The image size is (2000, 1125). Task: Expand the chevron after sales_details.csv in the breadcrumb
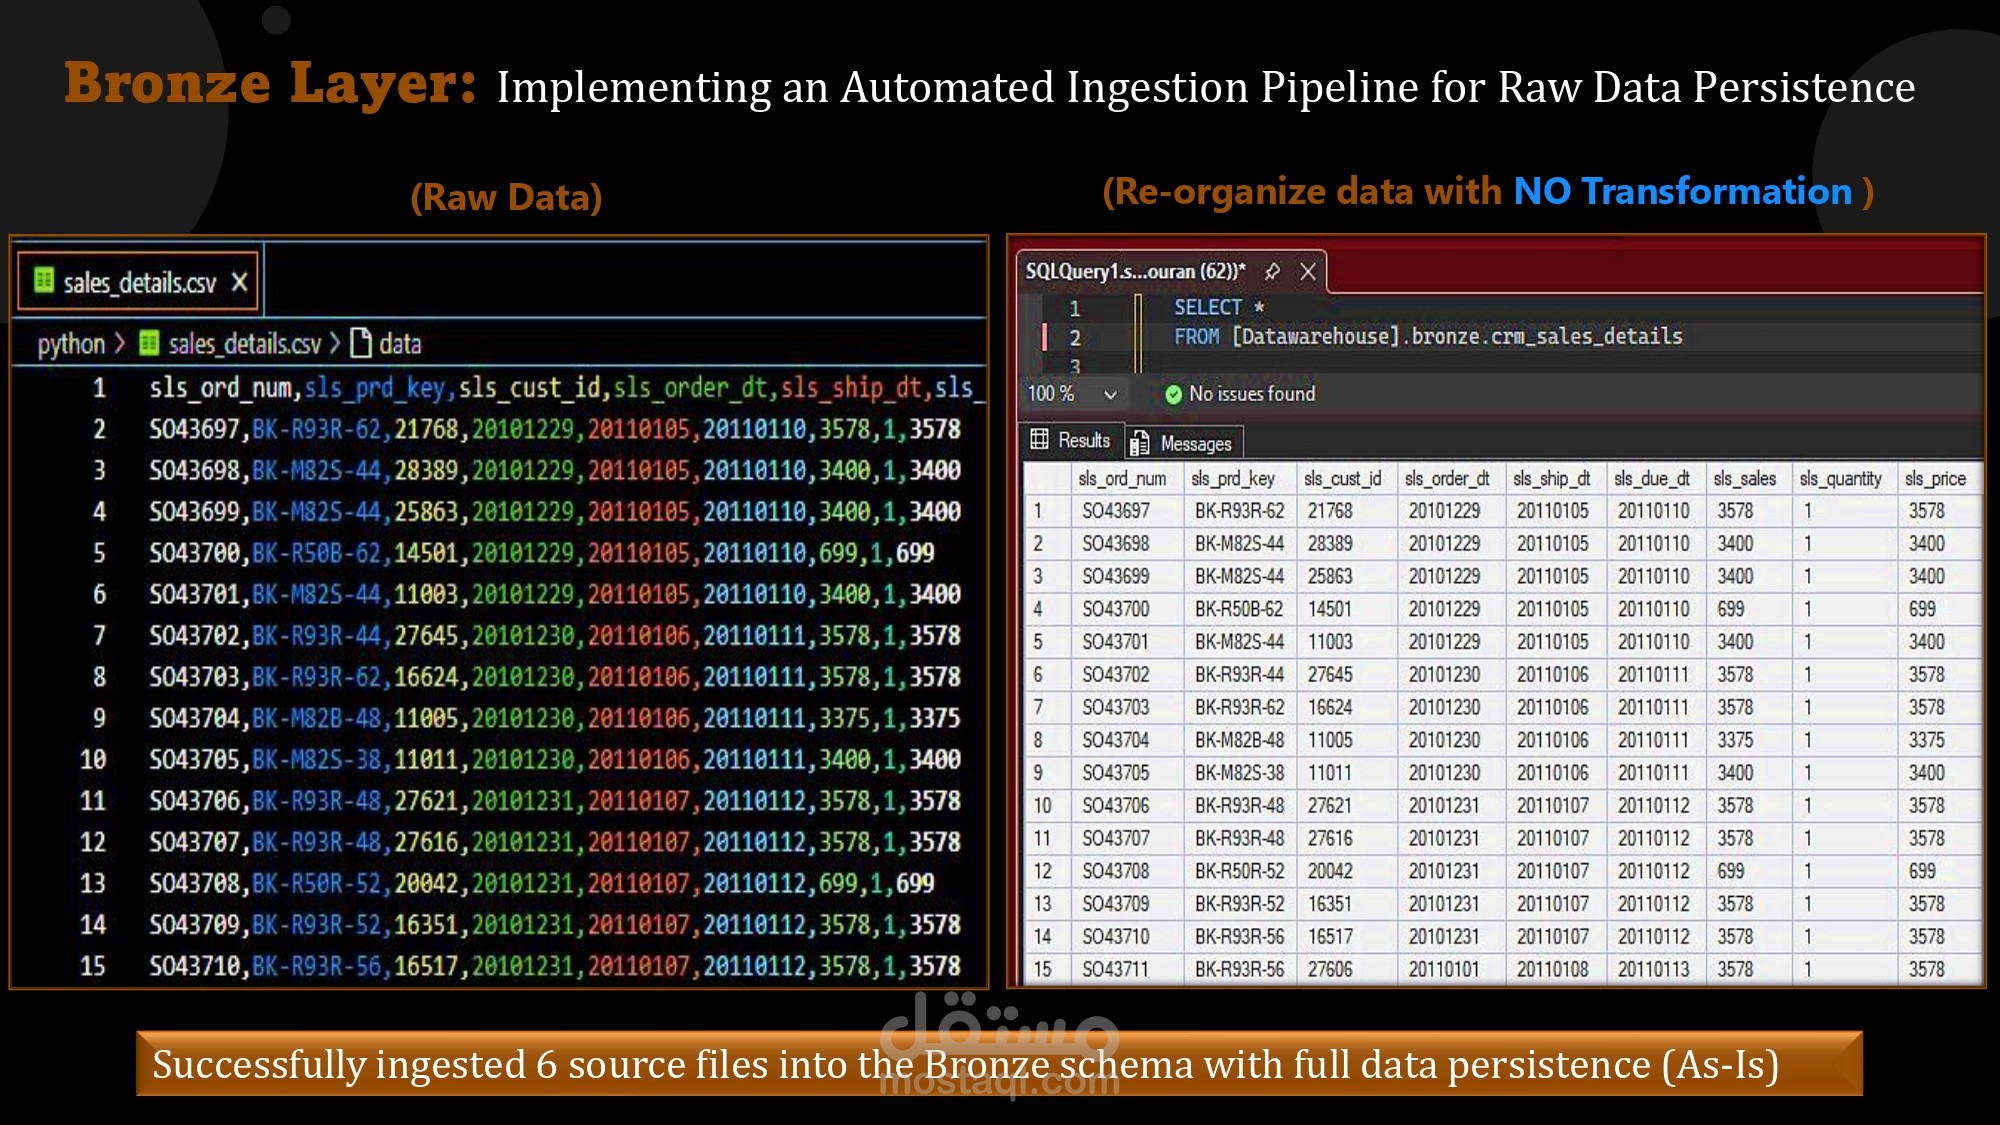tap(335, 343)
